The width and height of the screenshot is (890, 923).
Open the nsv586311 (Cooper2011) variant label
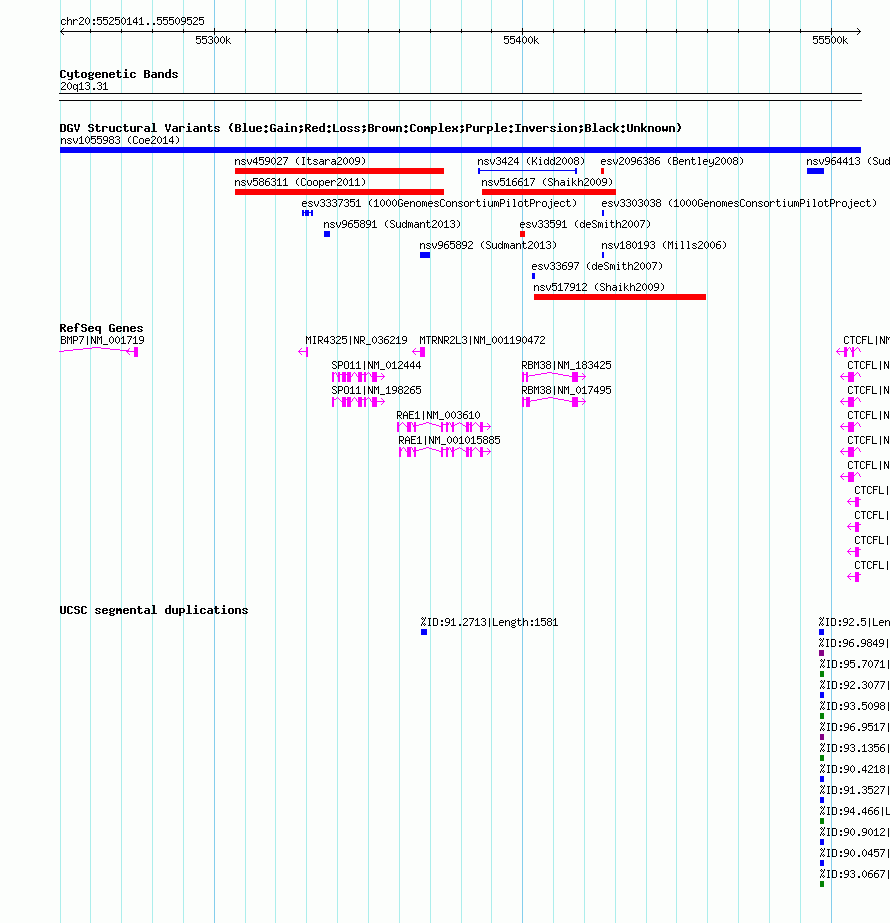tap(300, 182)
